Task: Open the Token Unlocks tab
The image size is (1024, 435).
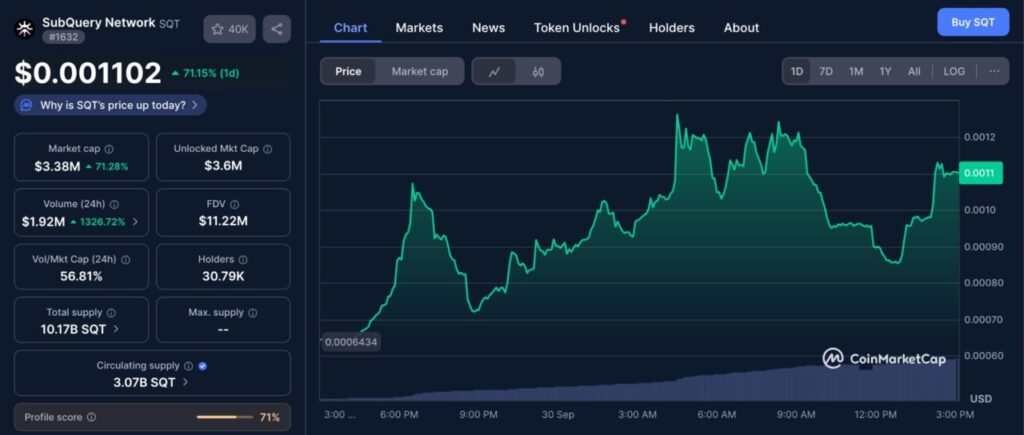Action: click(577, 28)
